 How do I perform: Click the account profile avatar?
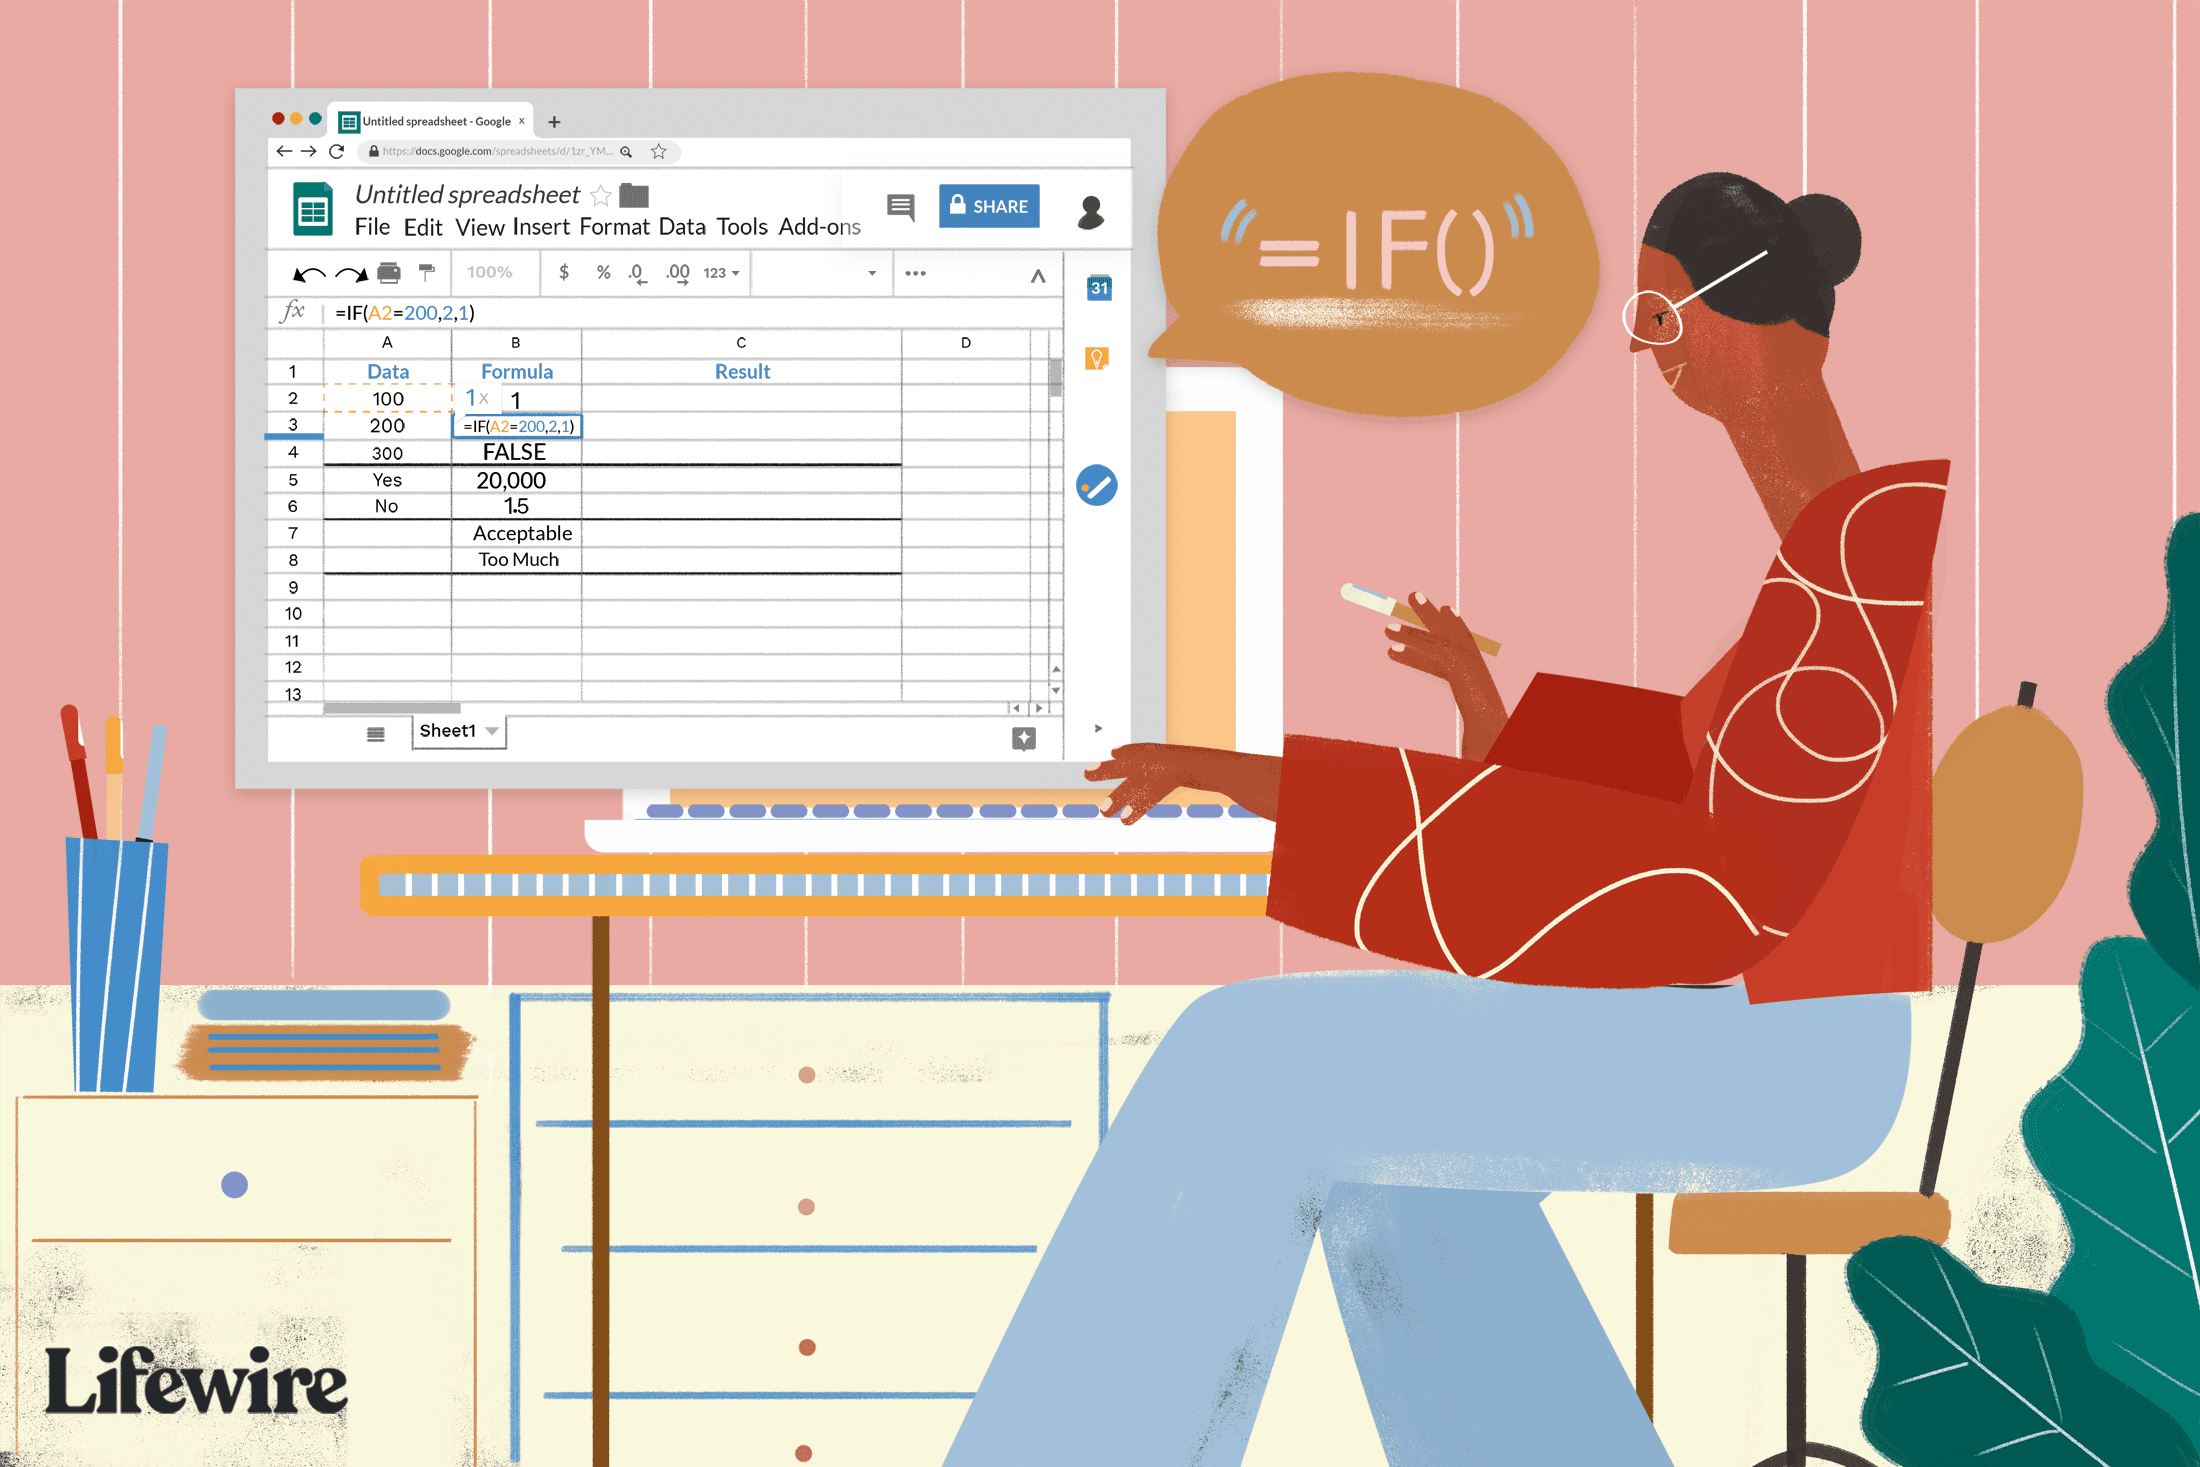tap(1091, 212)
